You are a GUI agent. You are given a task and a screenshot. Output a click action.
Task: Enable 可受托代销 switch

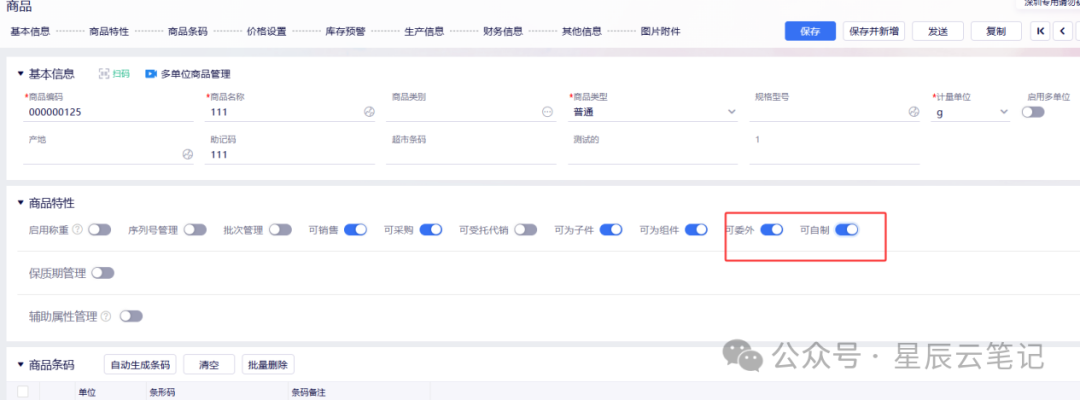click(526, 230)
